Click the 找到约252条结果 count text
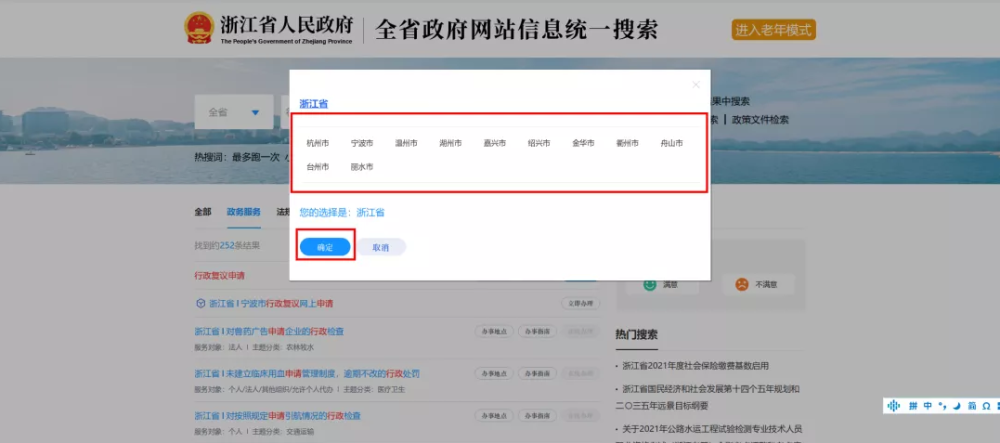 tap(227, 245)
